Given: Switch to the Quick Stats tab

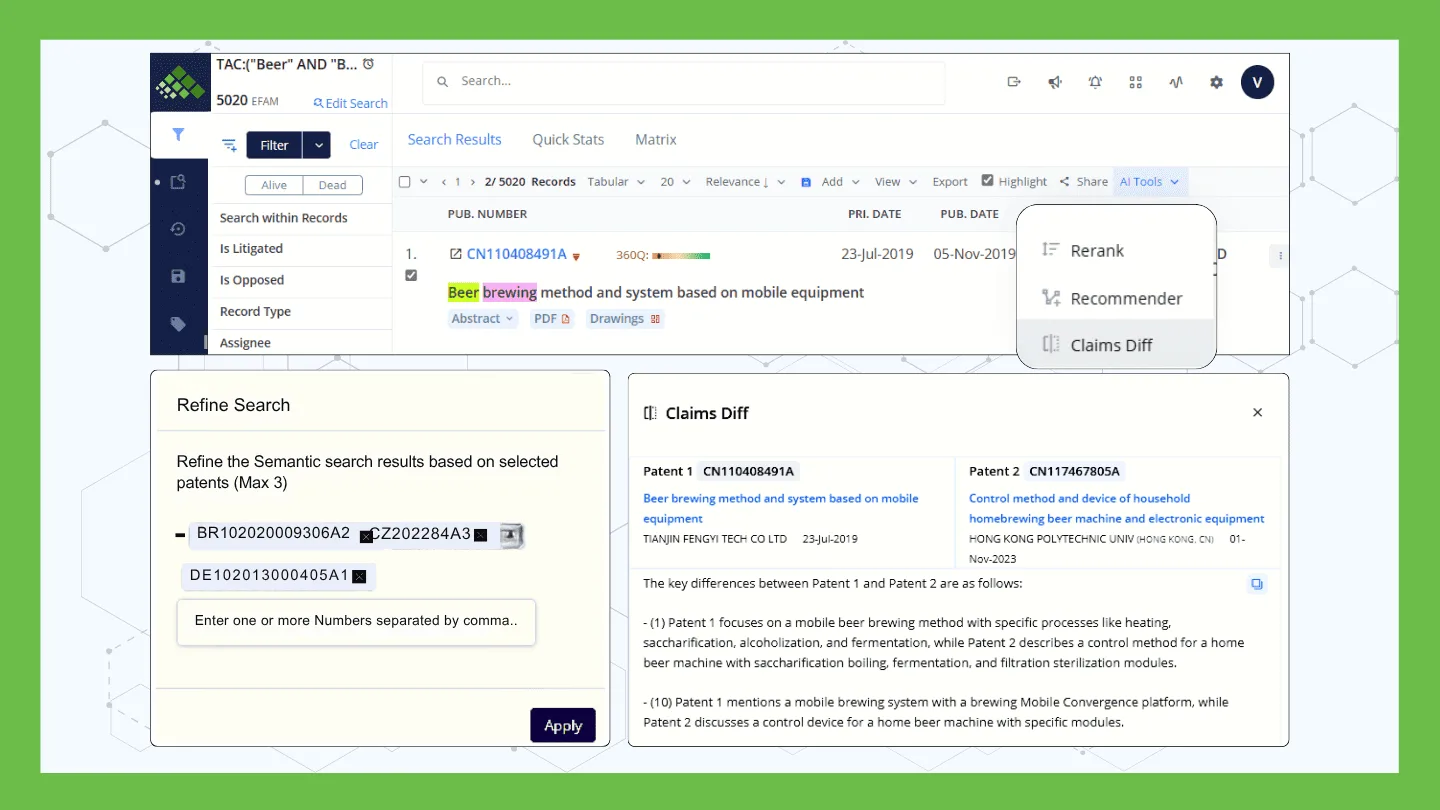Looking at the screenshot, I should 568,140.
